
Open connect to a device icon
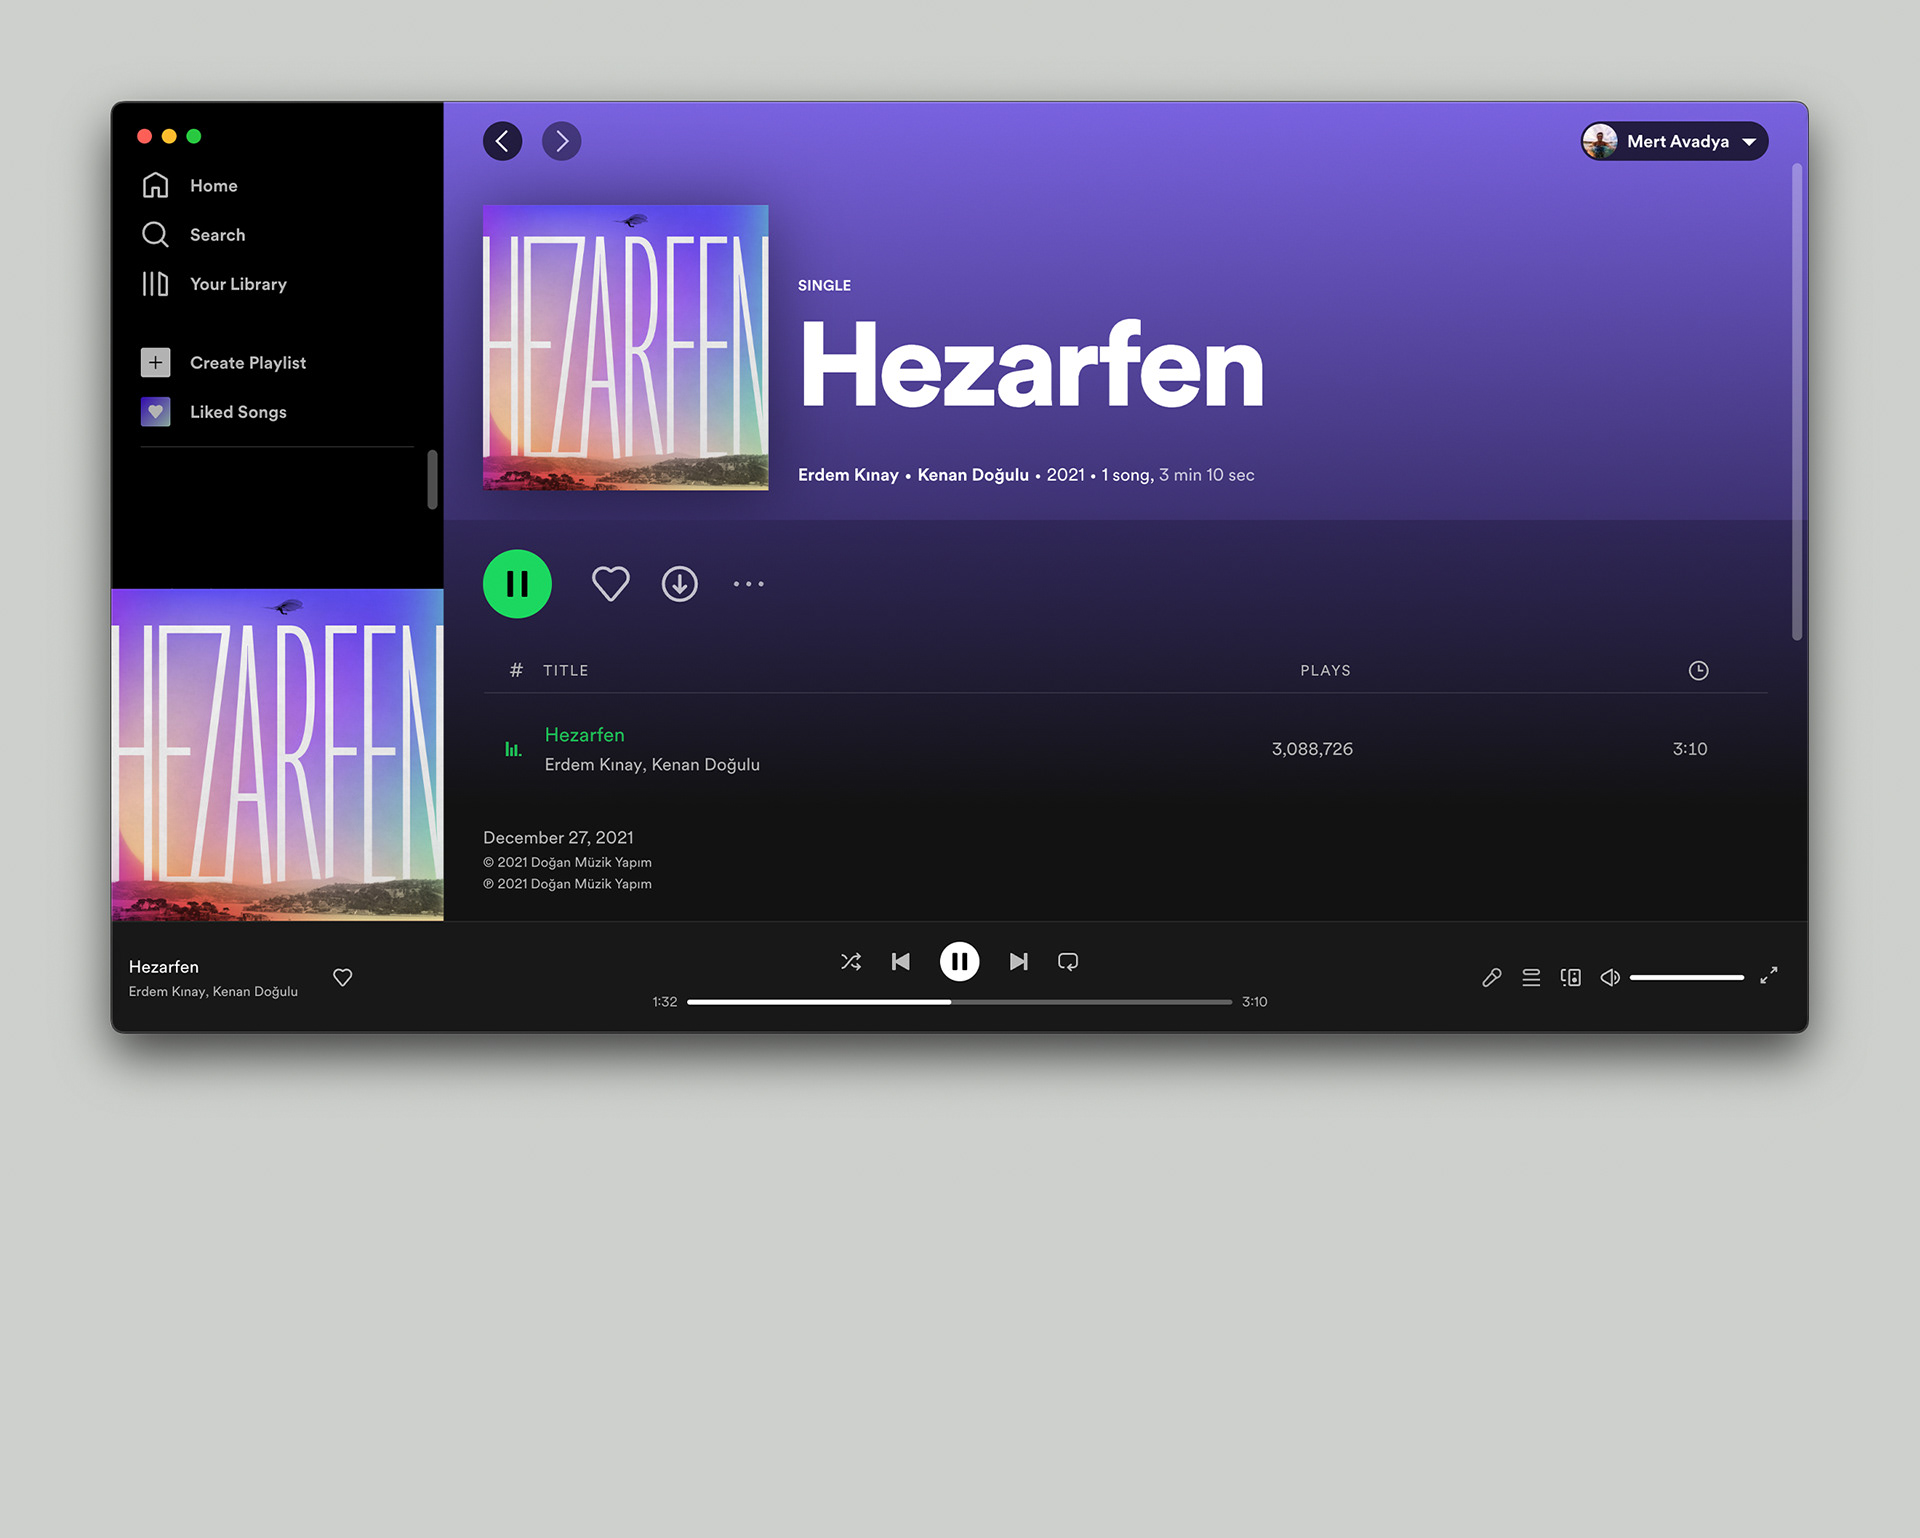pos(1570,977)
